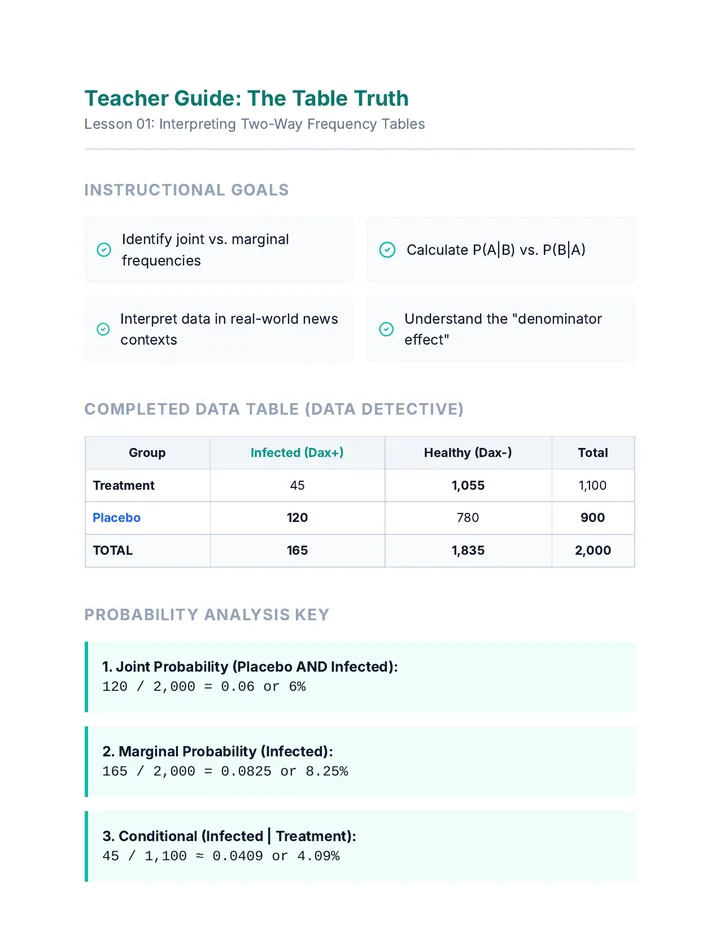This screenshot has height=932, width=720.
Task: Click check icon beside joint vs. marginal frequencies
Action: pyautogui.click(x=103, y=250)
